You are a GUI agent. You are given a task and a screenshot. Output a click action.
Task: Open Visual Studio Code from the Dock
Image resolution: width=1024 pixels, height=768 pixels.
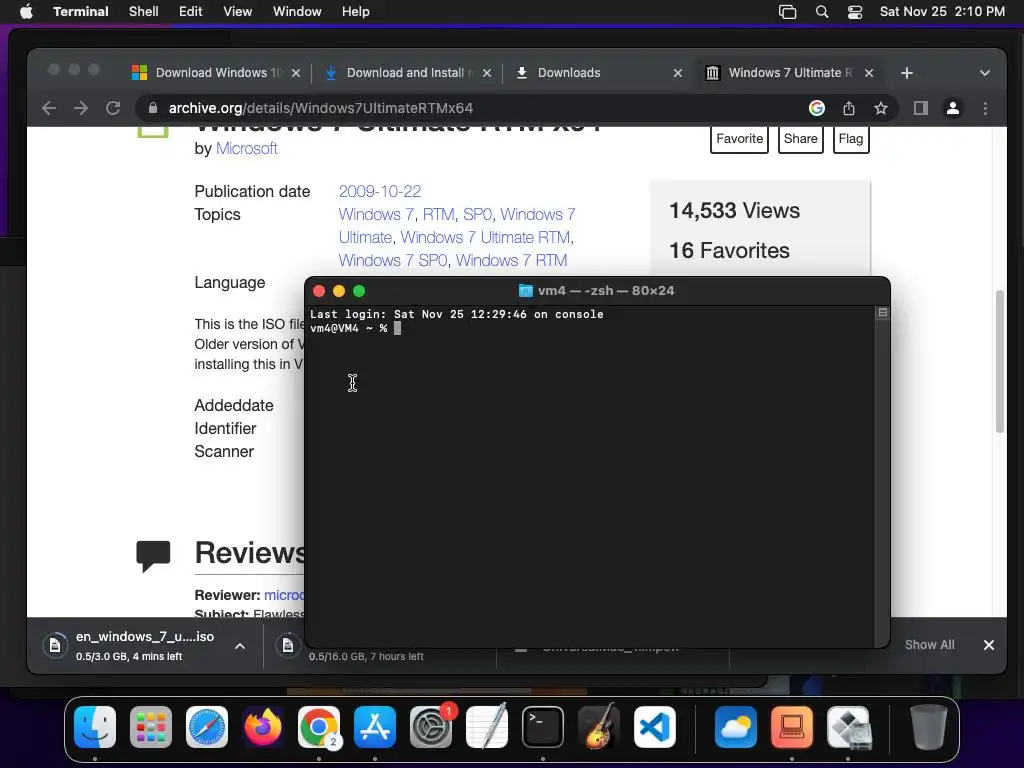point(654,727)
